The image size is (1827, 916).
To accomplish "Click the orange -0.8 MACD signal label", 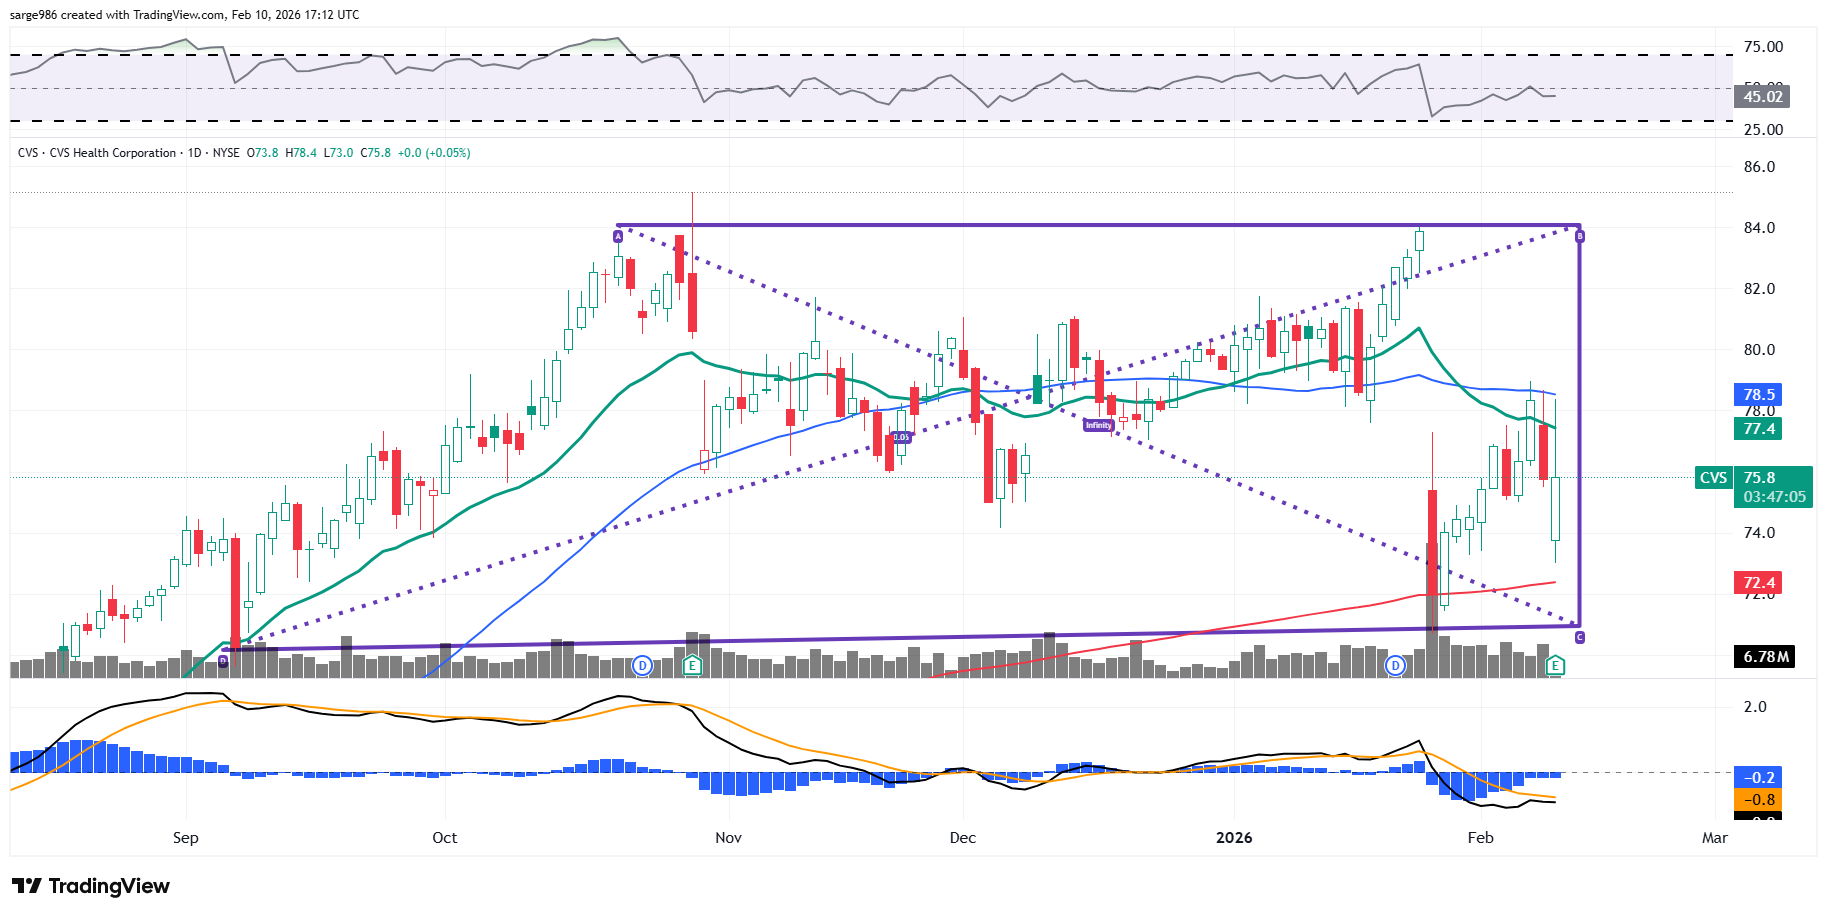I will point(1759,800).
